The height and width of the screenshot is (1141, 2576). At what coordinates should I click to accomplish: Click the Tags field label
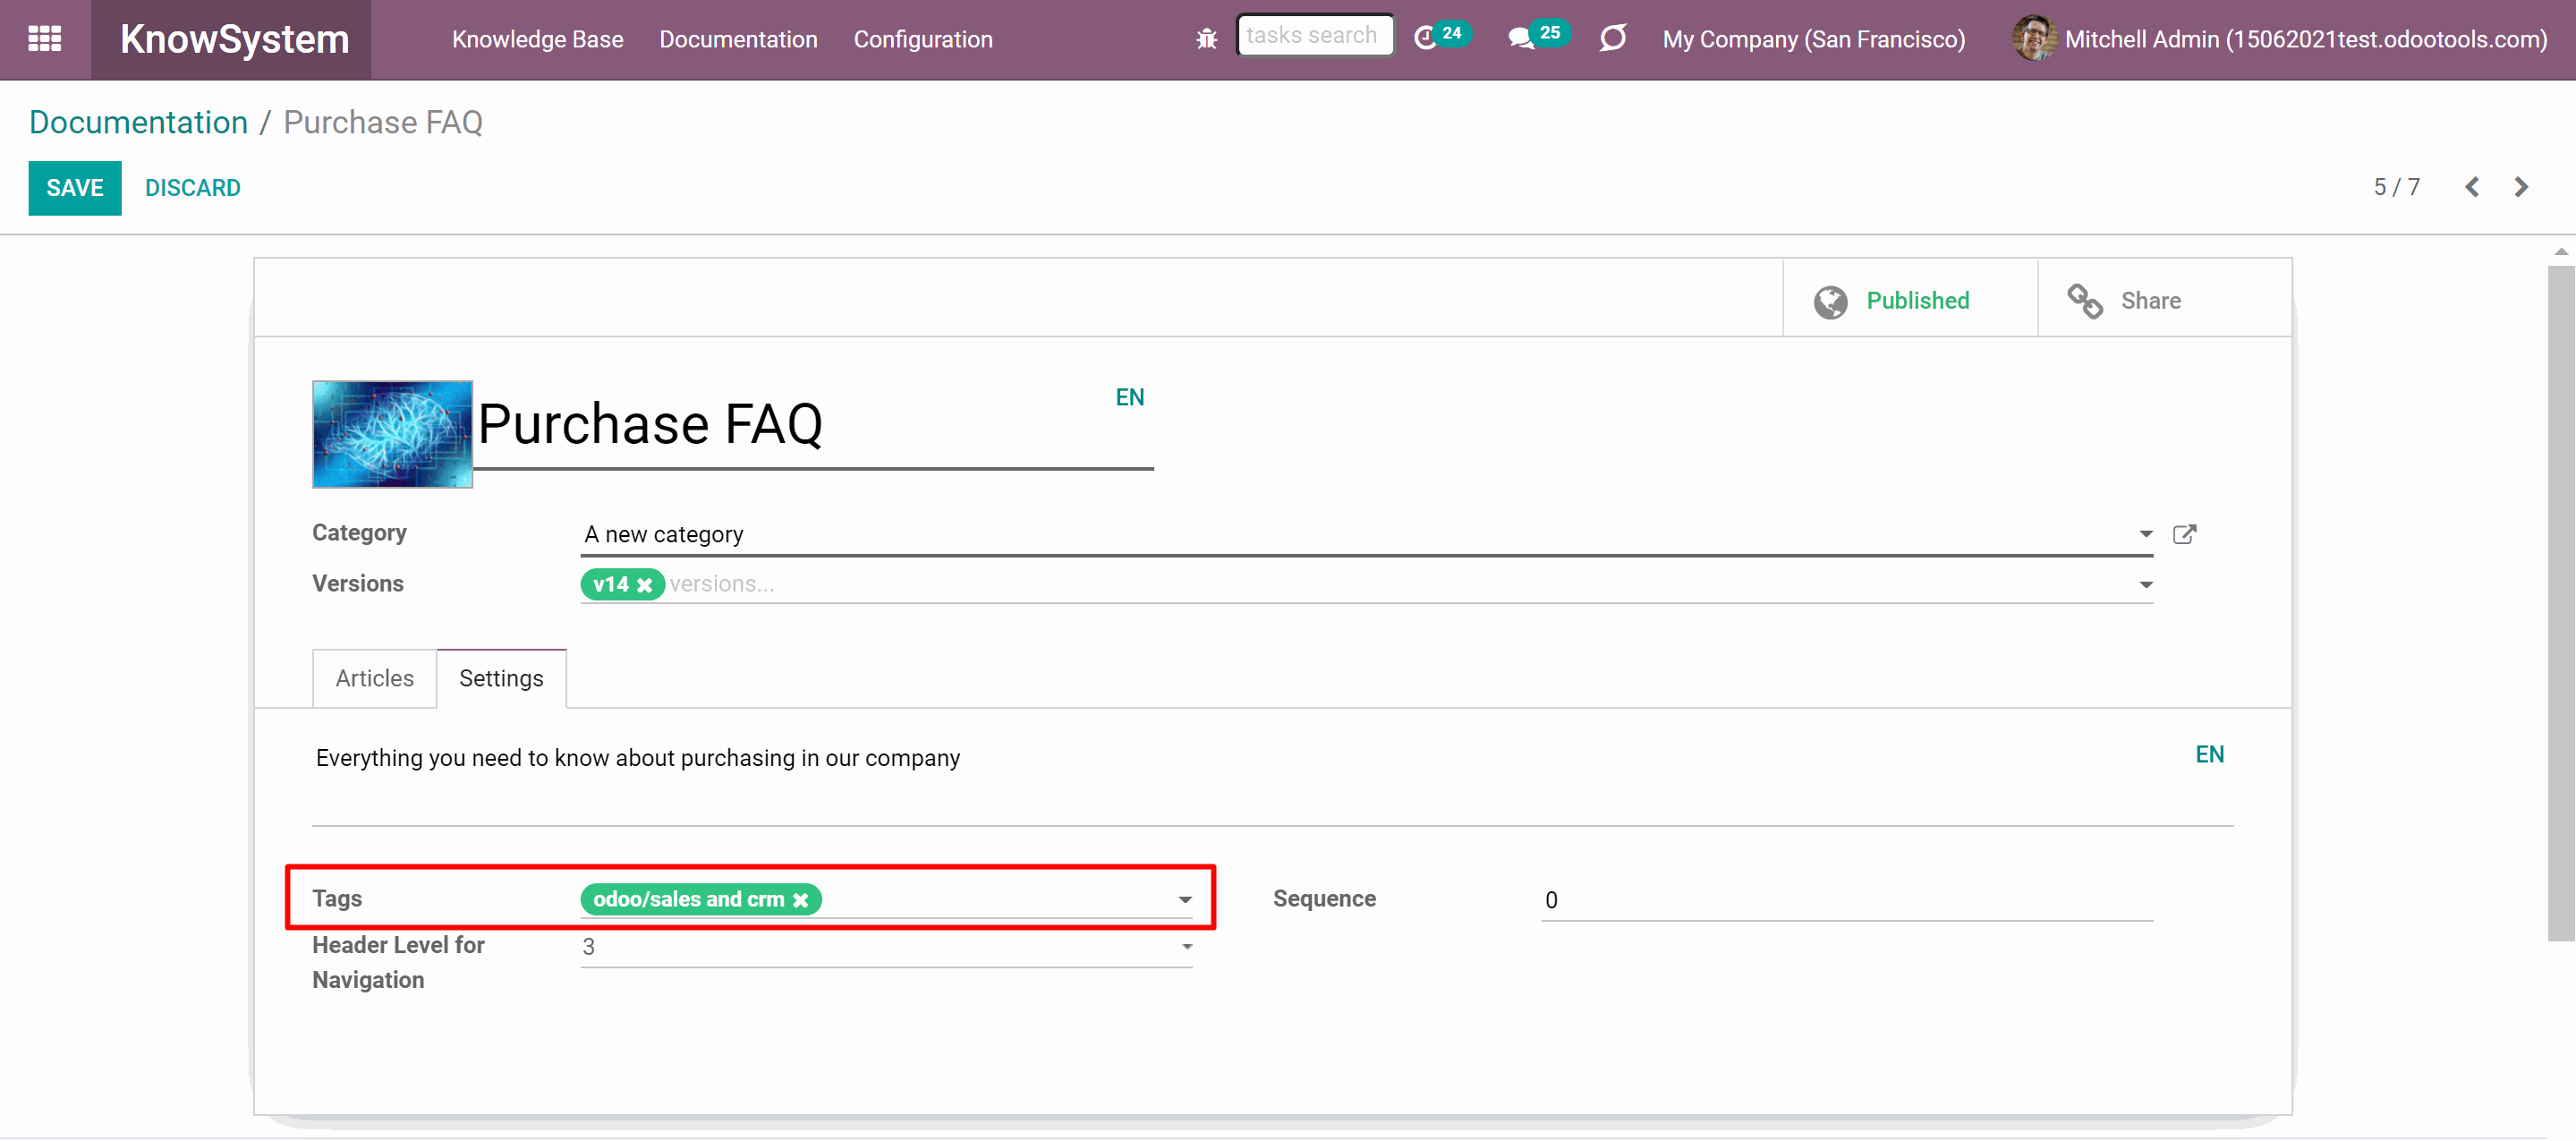[337, 899]
